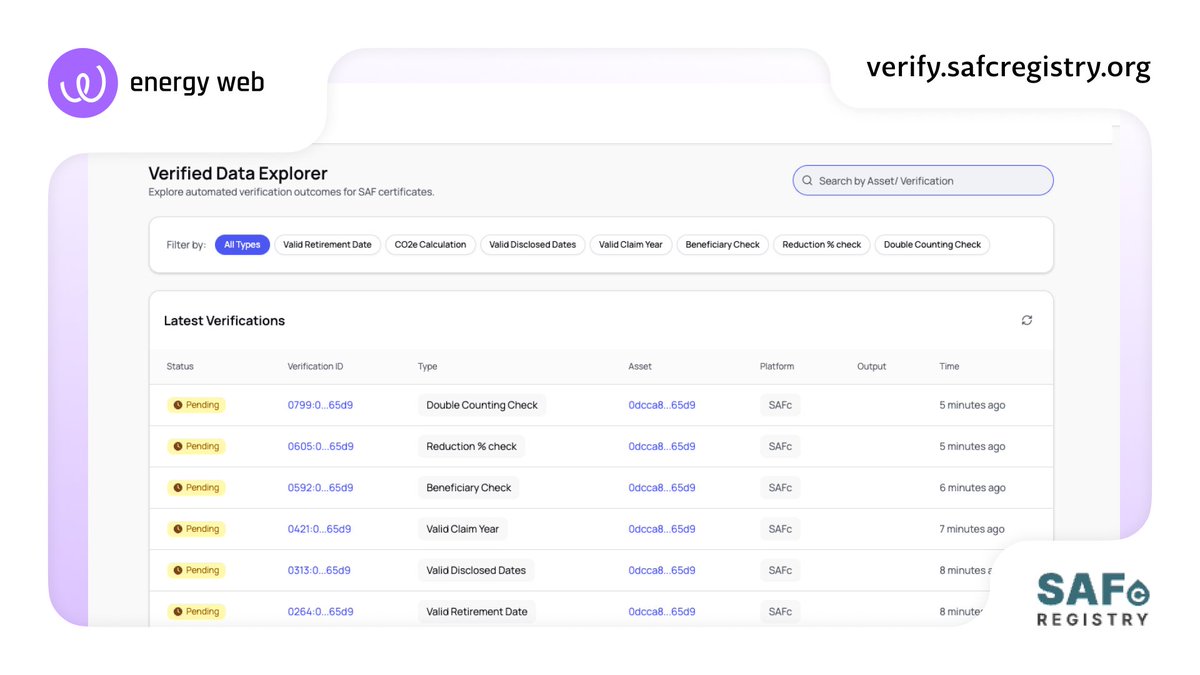This screenshot has width=1200, height=675.
Task: Filter by Valid Retirement Date
Action: [x=327, y=244]
